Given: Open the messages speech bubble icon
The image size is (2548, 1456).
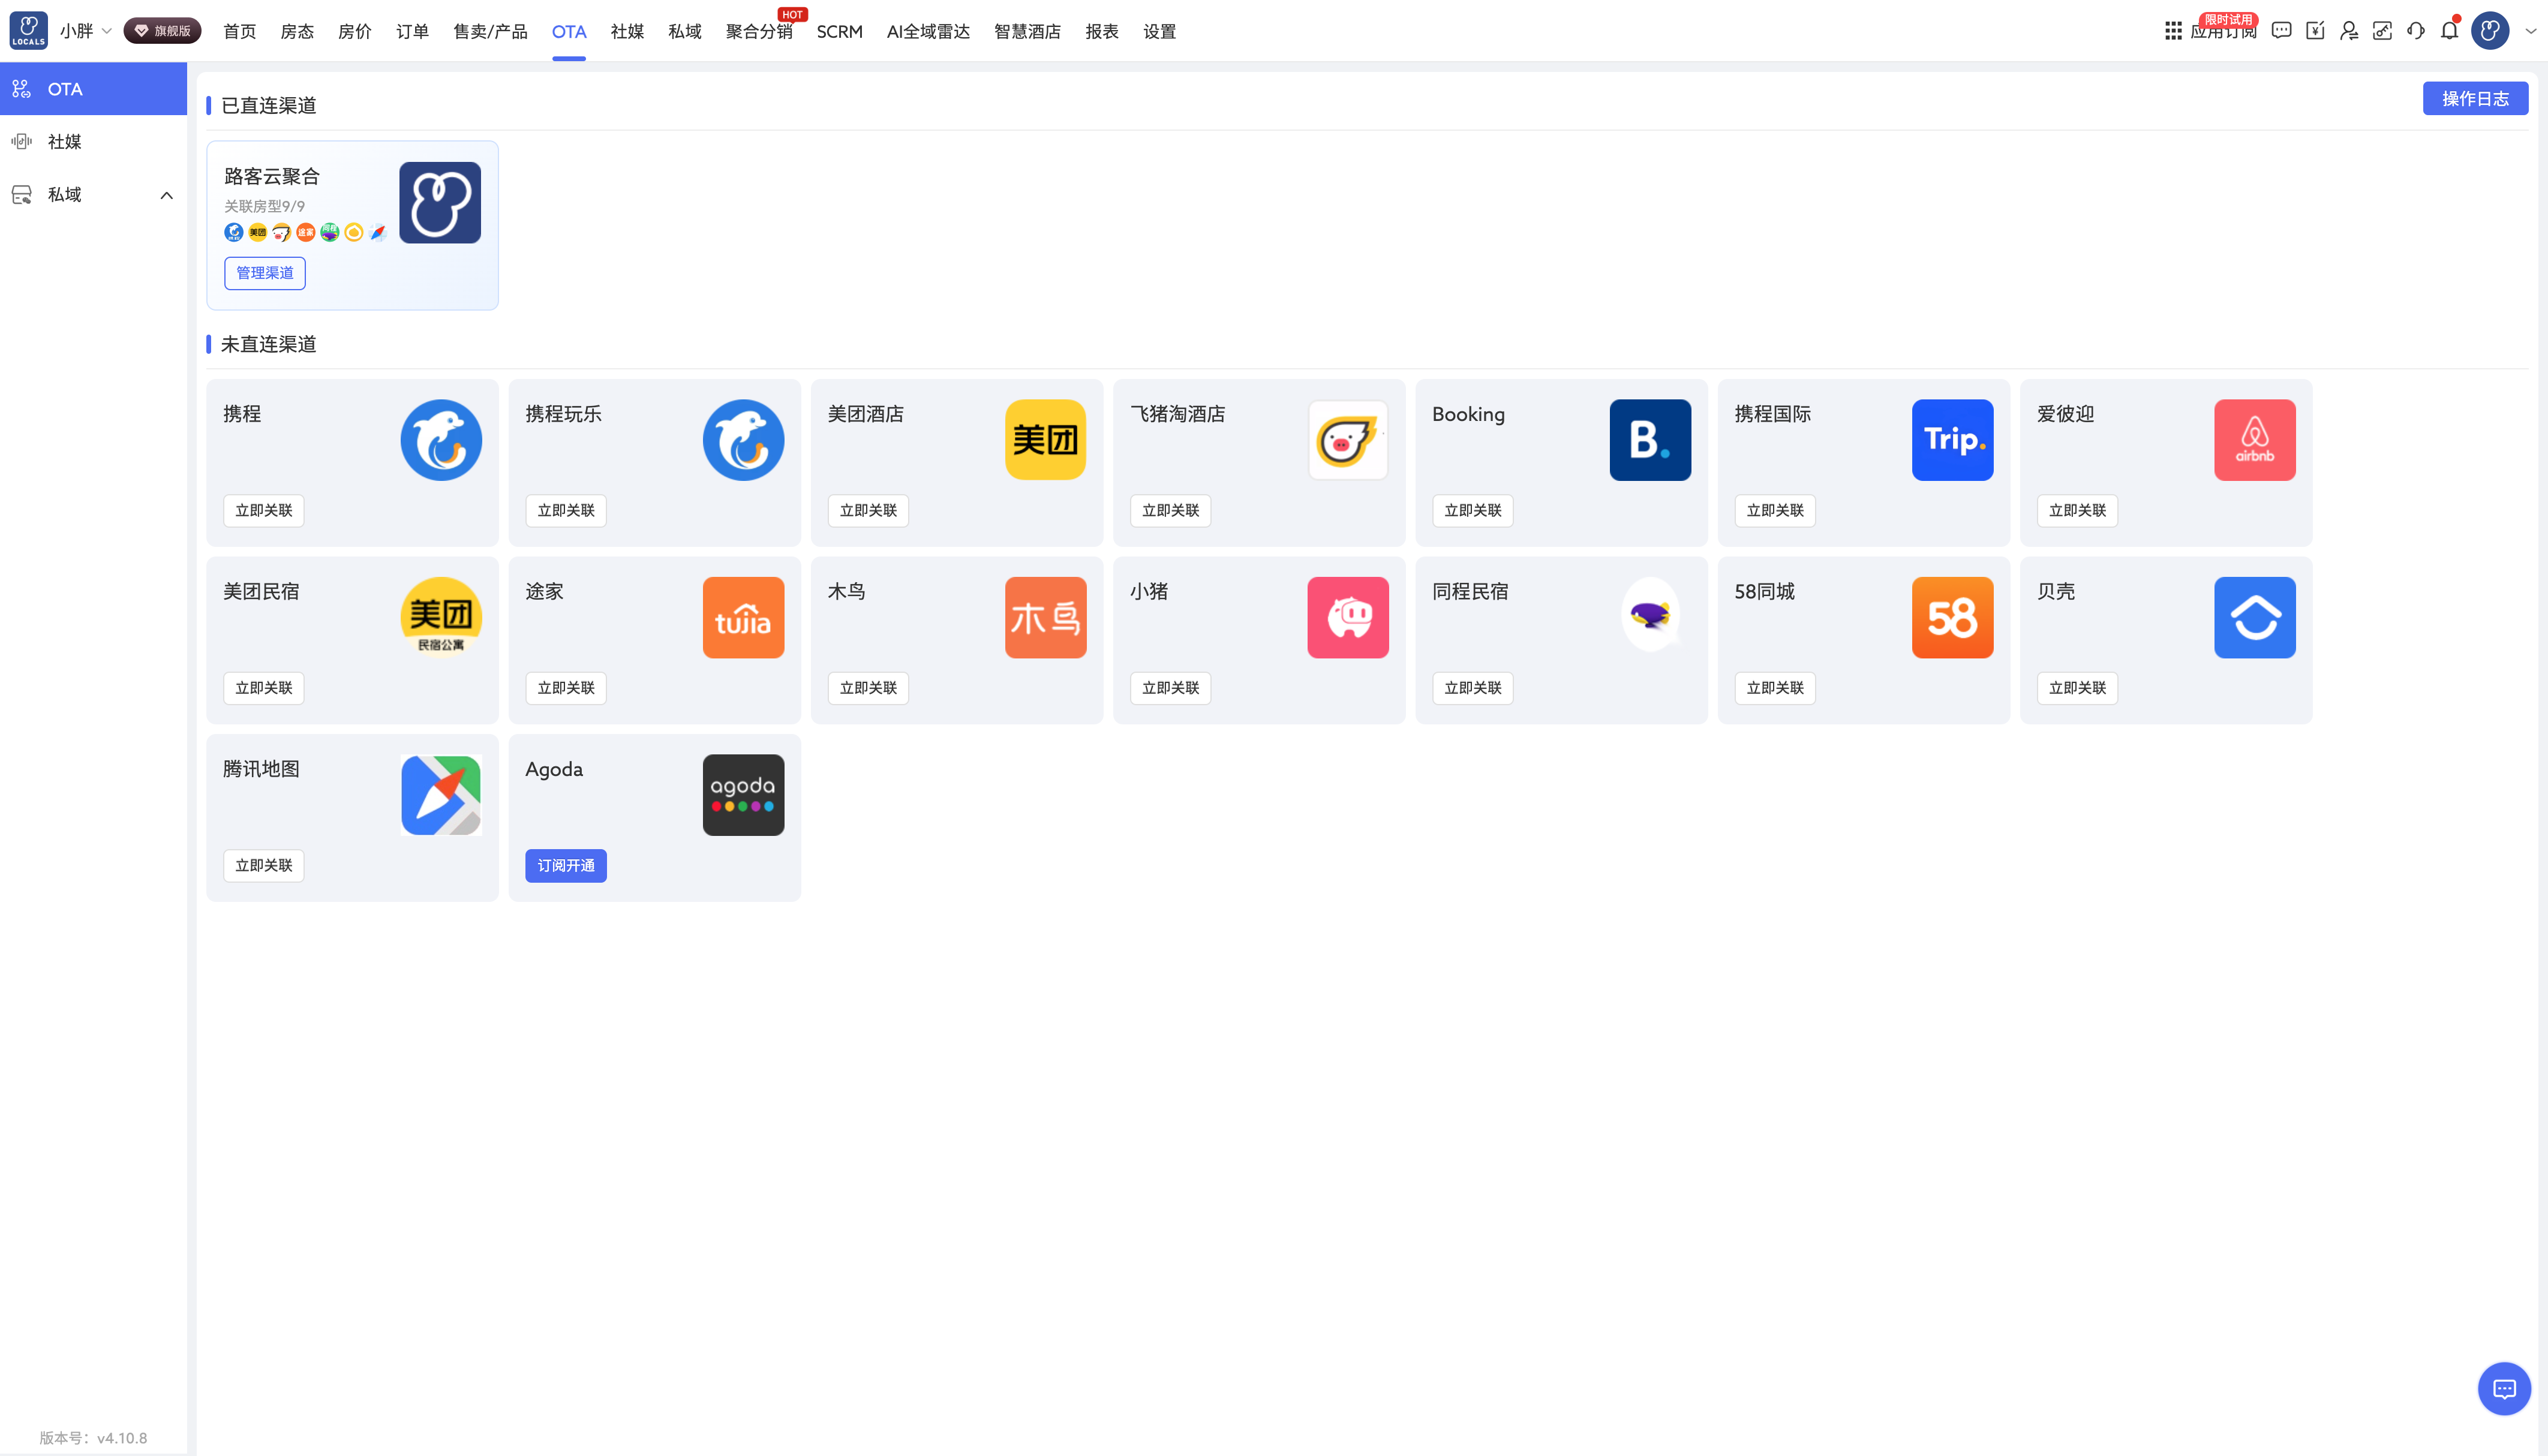Looking at the screenshot, I should 2281,31.
